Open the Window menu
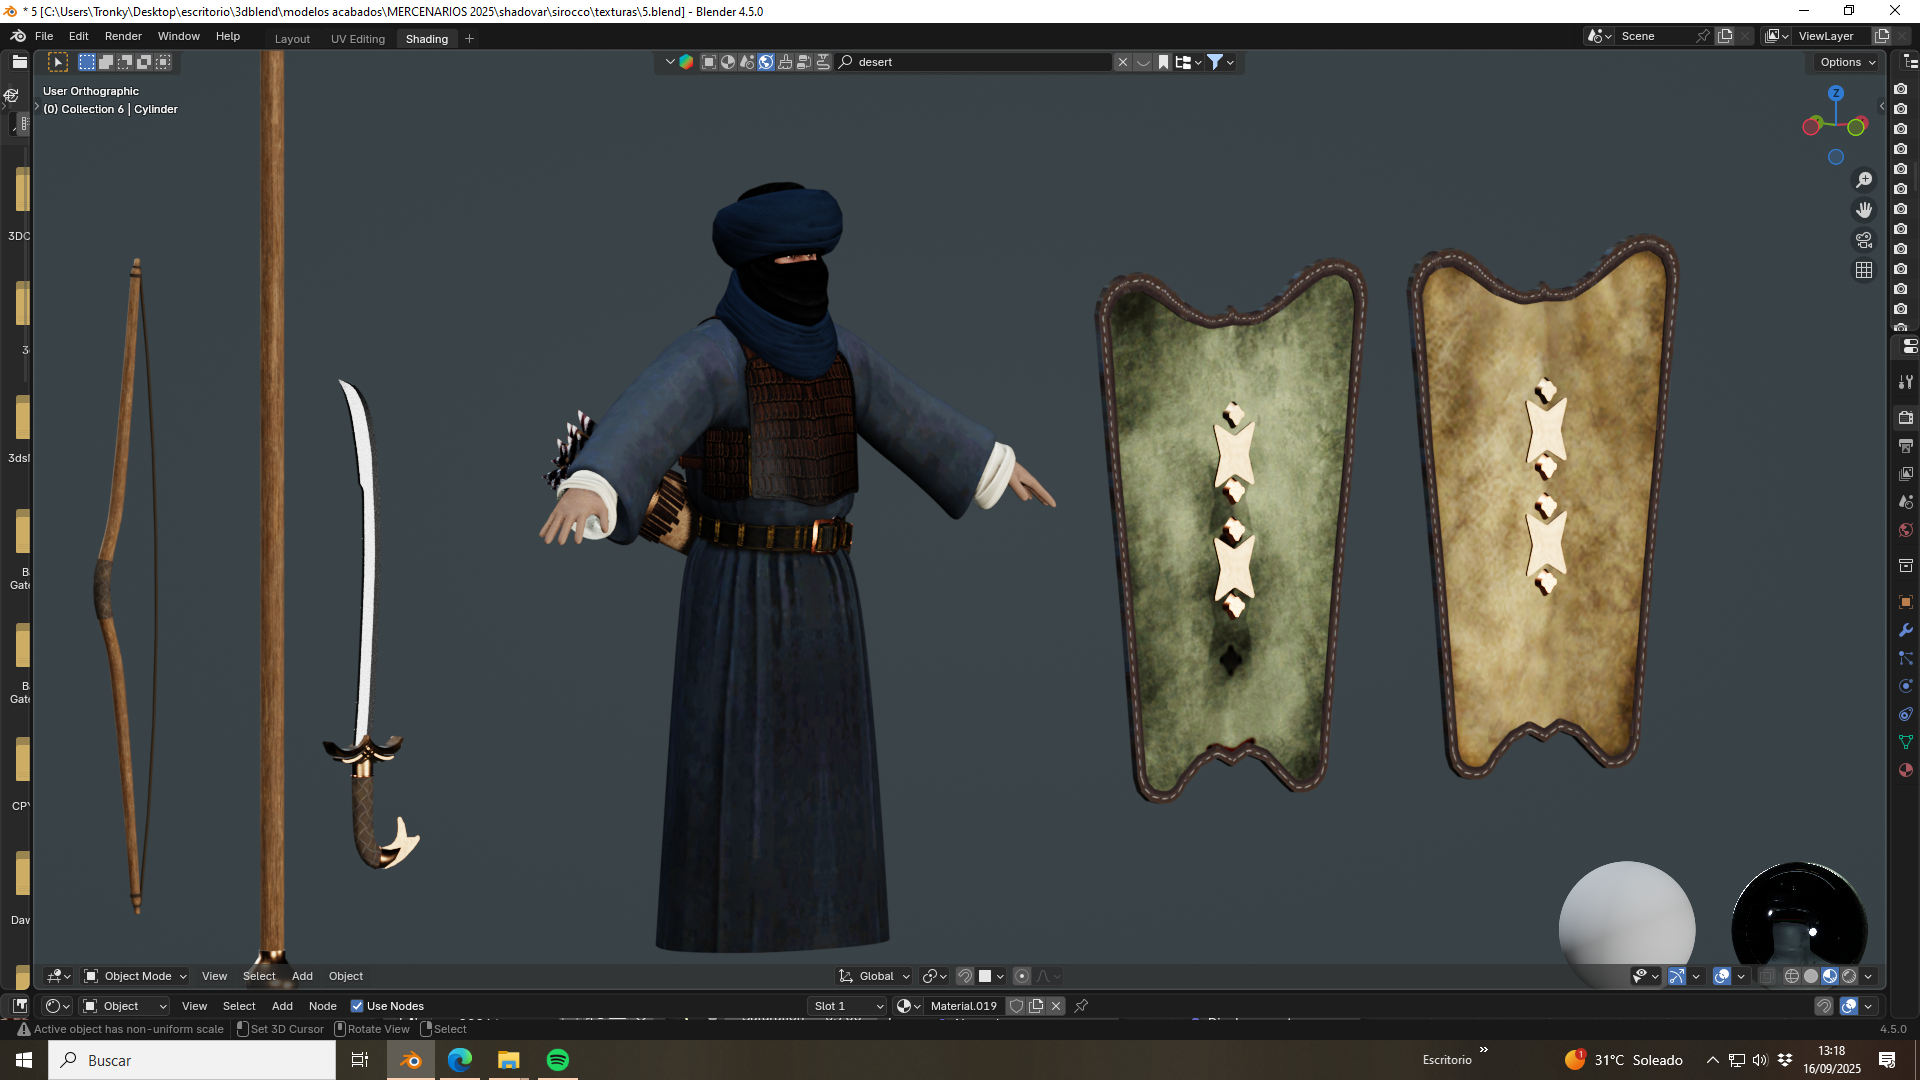This screenshot has width=1920, height=1080. 179,36
